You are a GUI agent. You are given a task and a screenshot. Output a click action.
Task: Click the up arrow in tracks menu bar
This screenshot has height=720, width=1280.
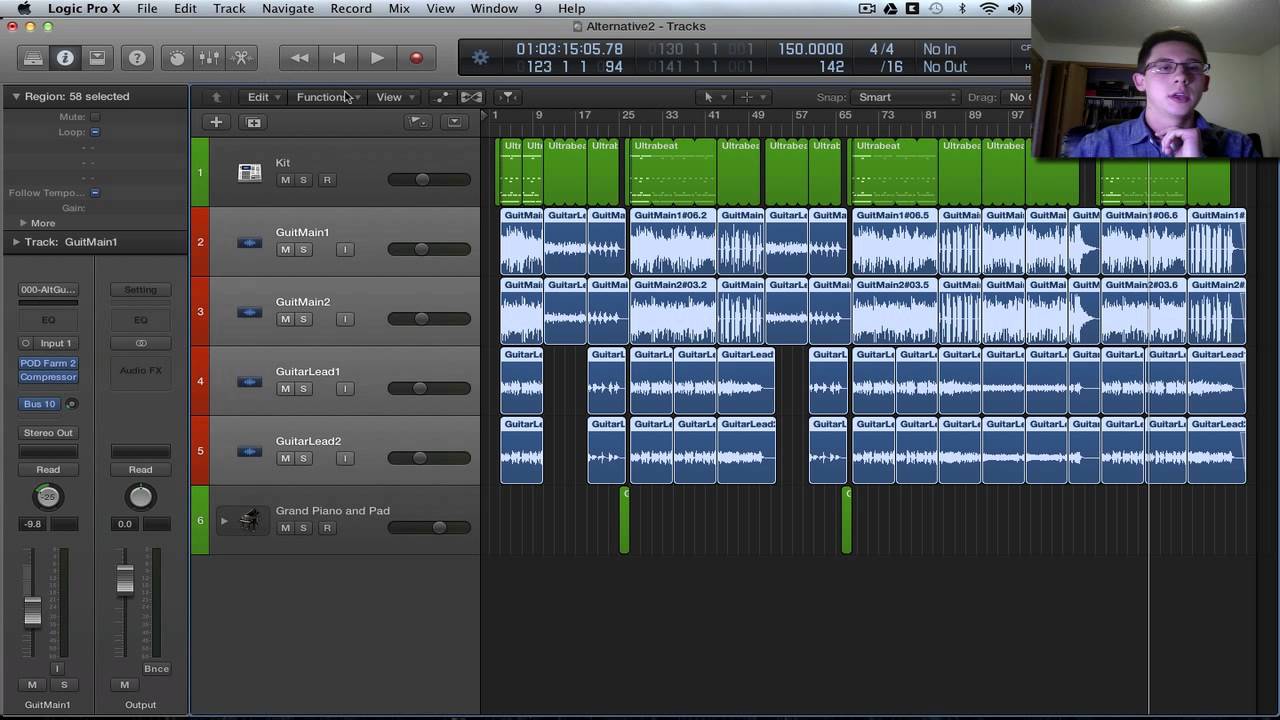[x=216, y=97]
